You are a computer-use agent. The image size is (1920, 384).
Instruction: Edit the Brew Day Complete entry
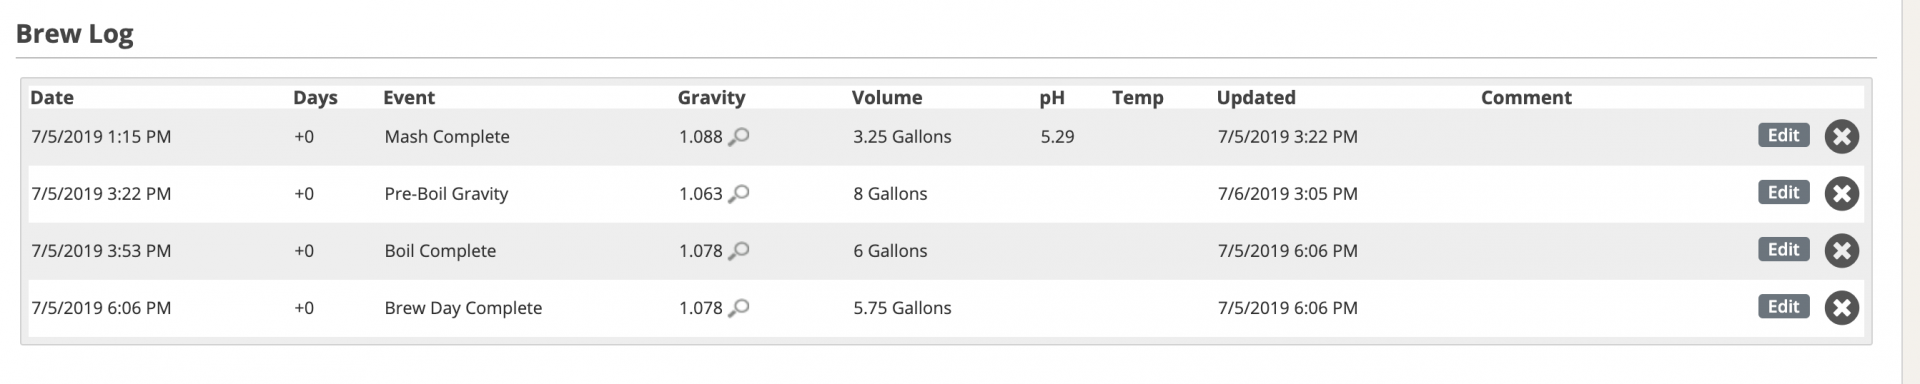pyautogui.click(x=1784, y=306)
